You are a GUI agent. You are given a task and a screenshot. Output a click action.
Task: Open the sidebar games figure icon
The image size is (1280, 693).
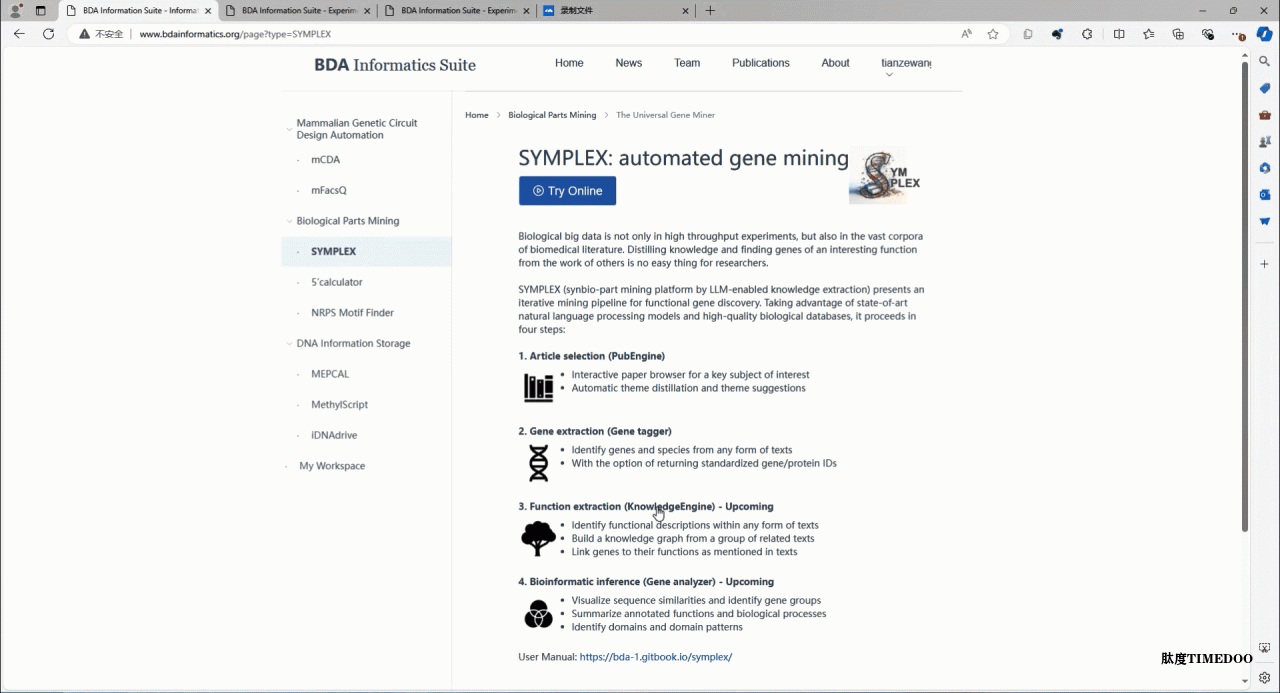click(x=1264, y=142)
